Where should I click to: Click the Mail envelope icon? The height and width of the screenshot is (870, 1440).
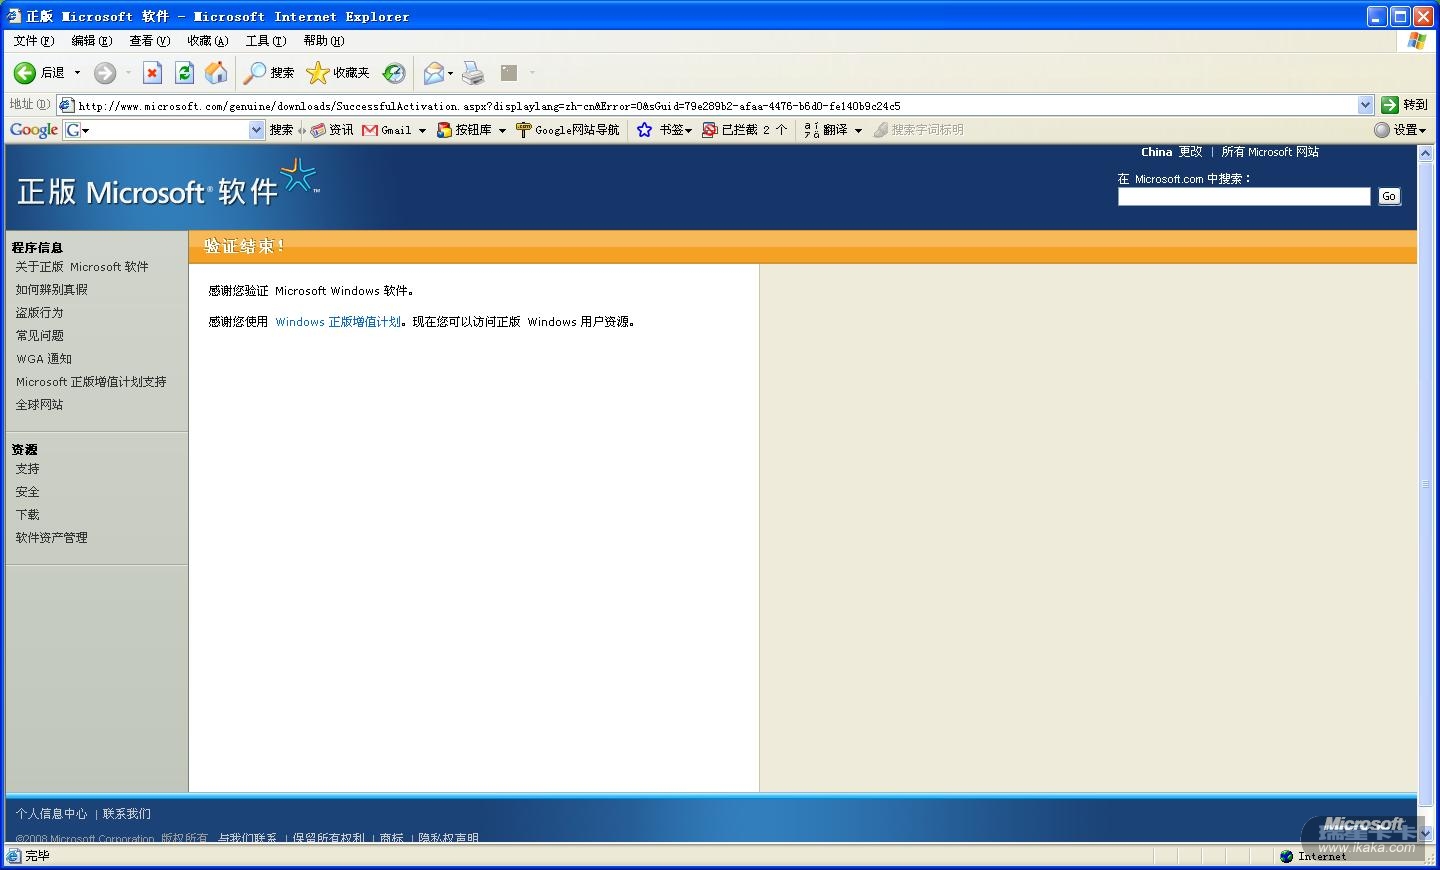pos(433,73)
